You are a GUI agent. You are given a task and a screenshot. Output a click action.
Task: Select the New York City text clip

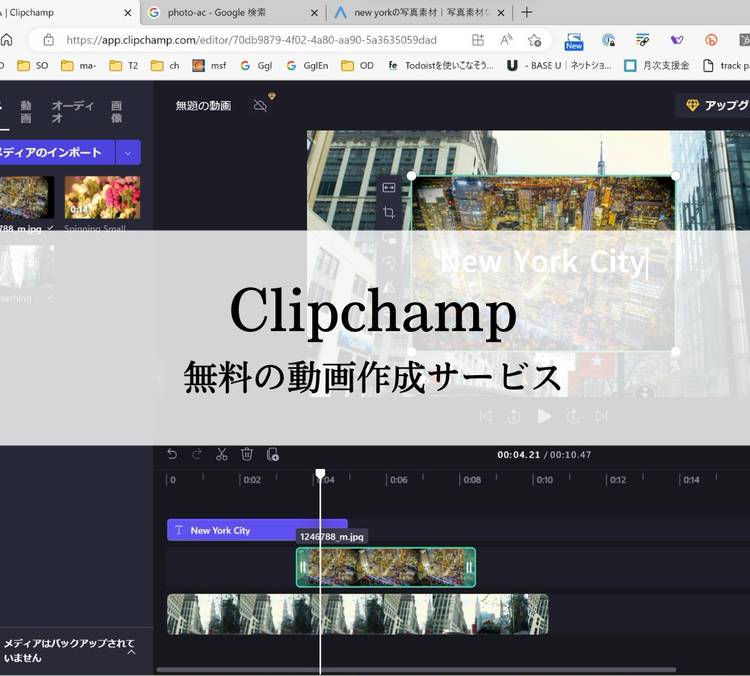click(257, 531)
